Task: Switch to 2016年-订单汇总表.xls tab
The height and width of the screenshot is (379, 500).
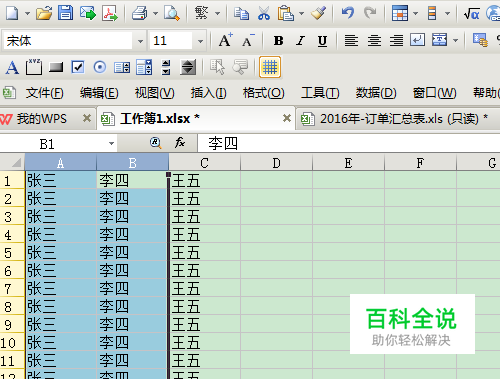Action: coord(399,119)
